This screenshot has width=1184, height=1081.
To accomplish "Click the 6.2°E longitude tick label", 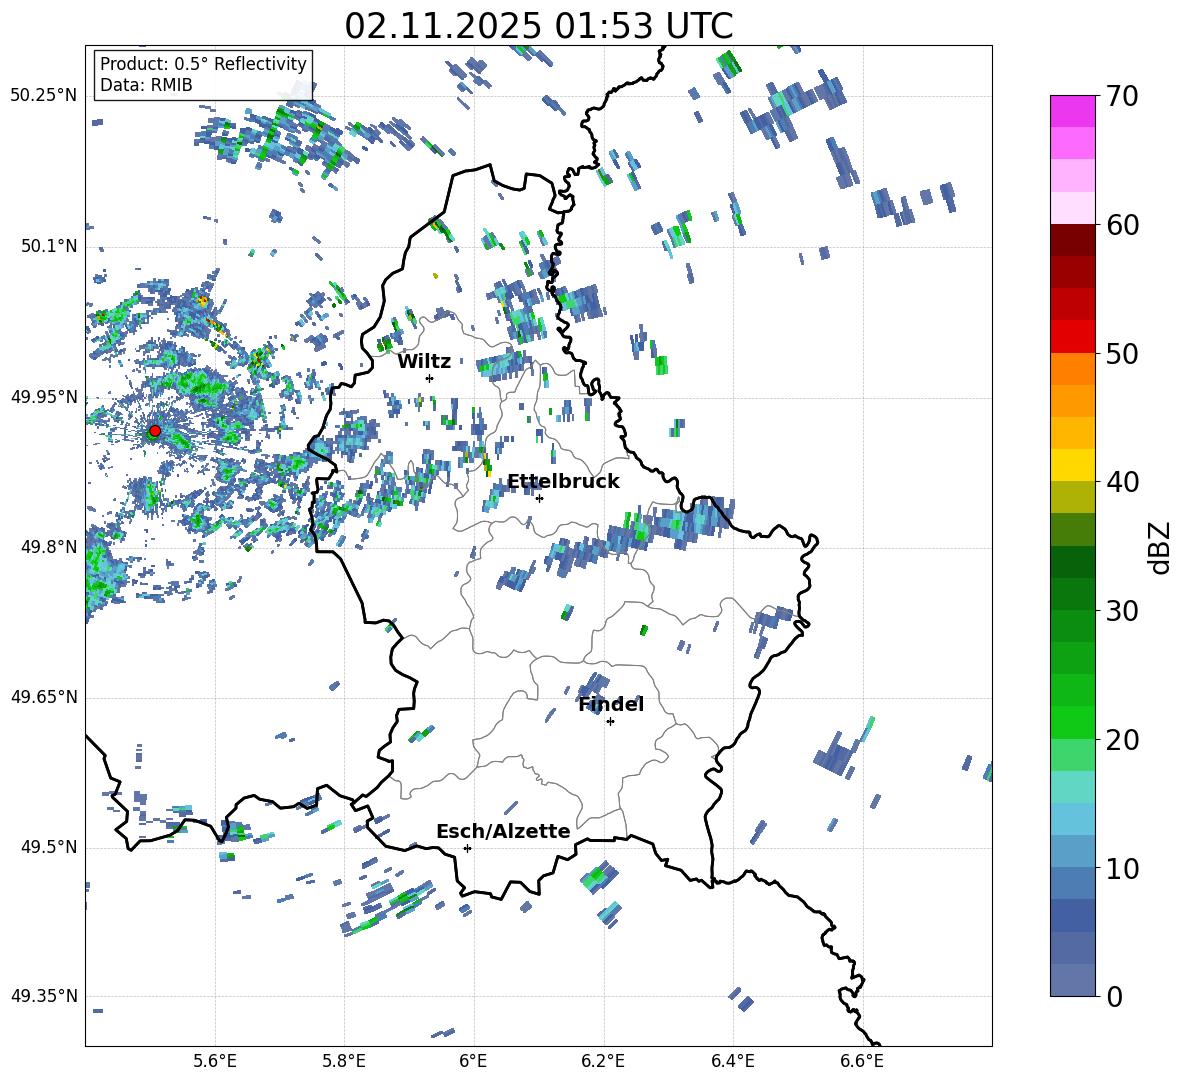I will tap(603, 1061).
